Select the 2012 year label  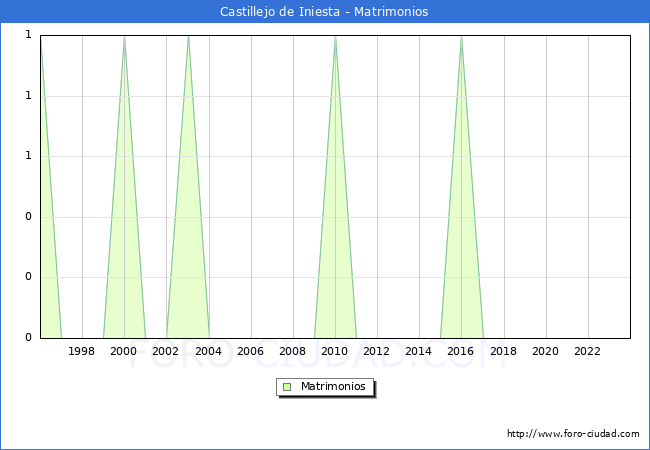click(377, 351)
